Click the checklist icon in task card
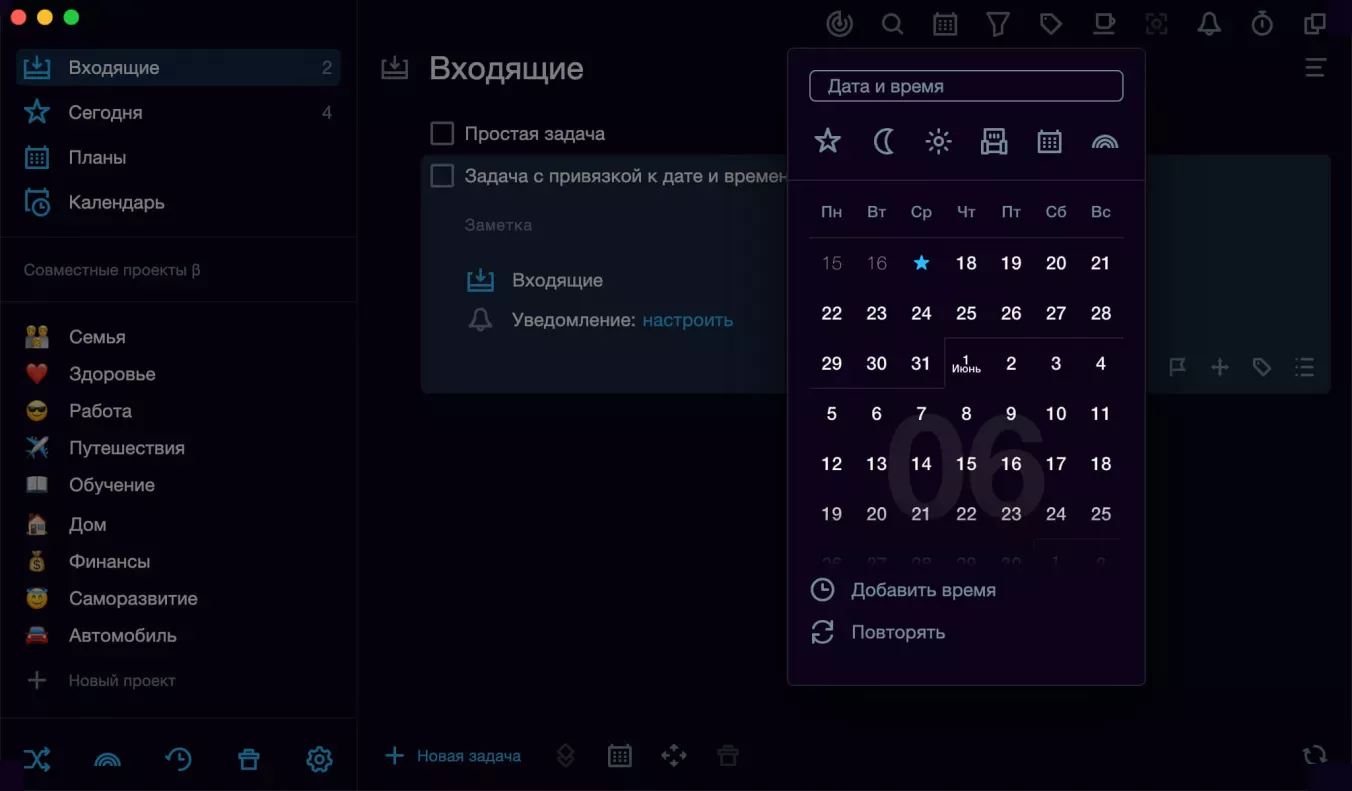The image size is (1352, 791). [x=1304, y=367]
